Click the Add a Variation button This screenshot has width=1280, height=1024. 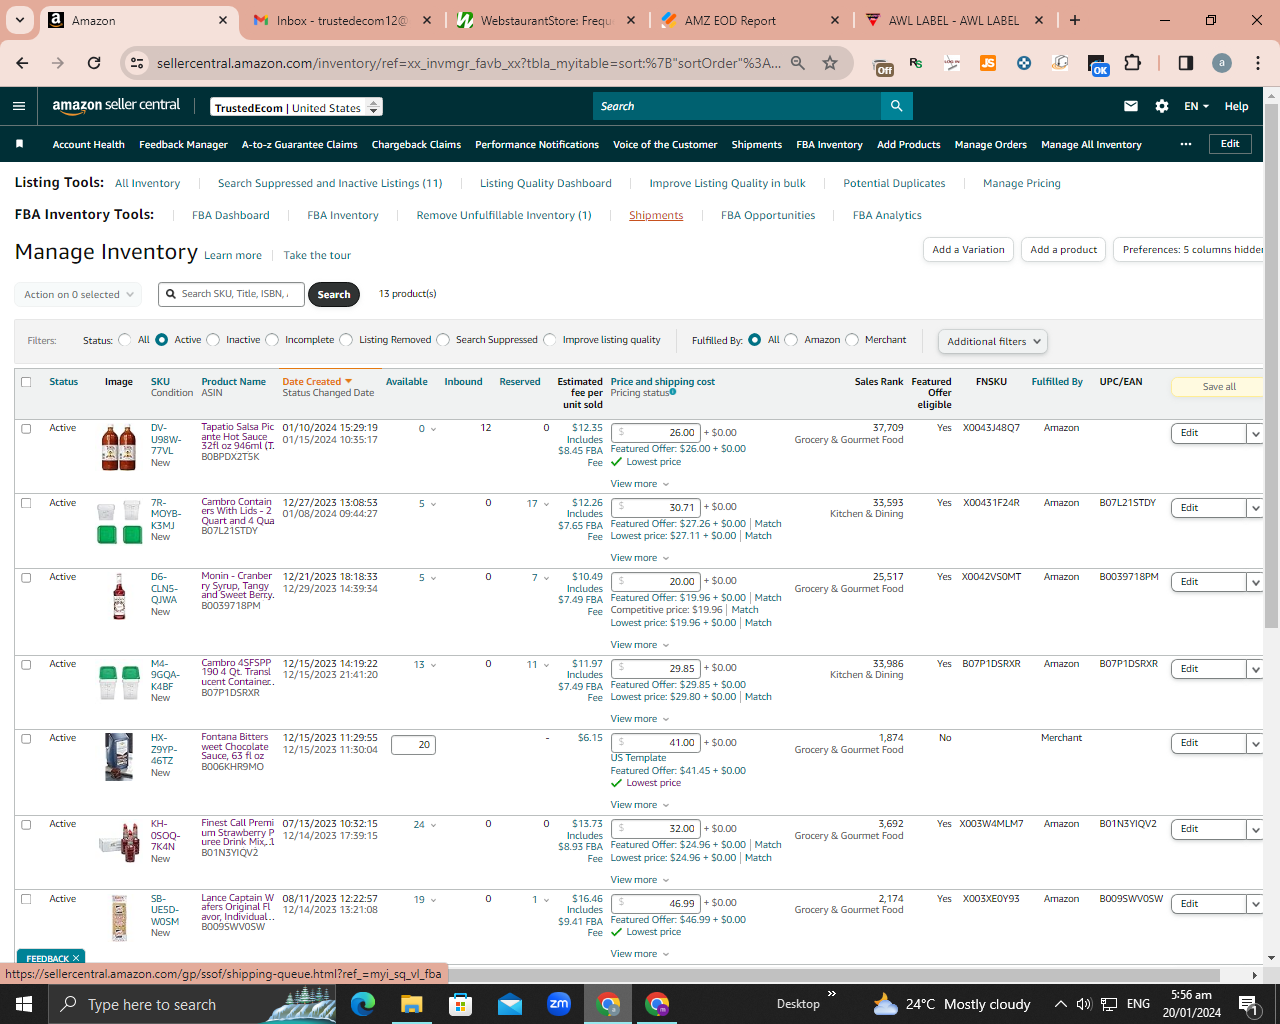point(968,250)
